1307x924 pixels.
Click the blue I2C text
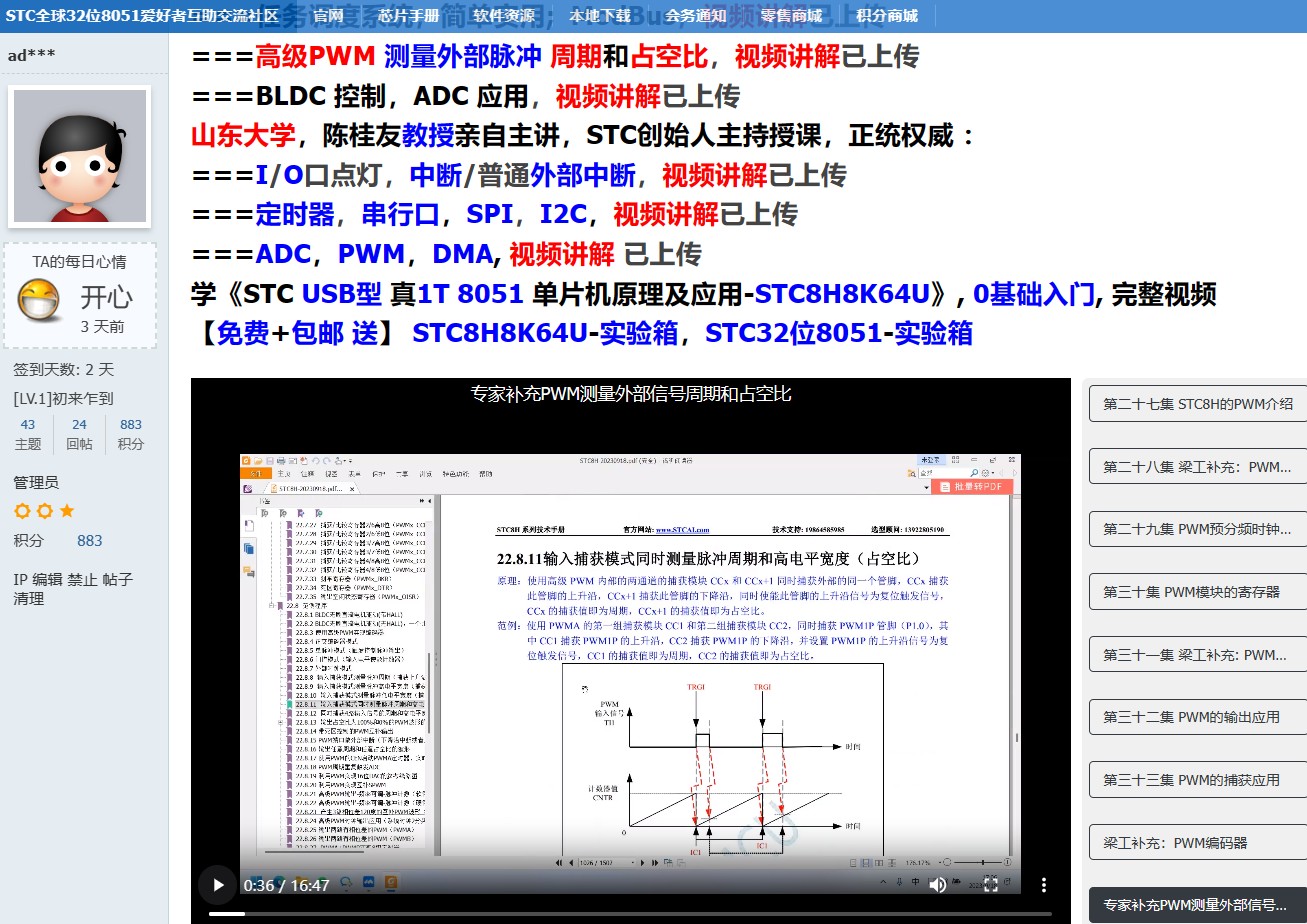pyautogui.click(x=563, y=214)
